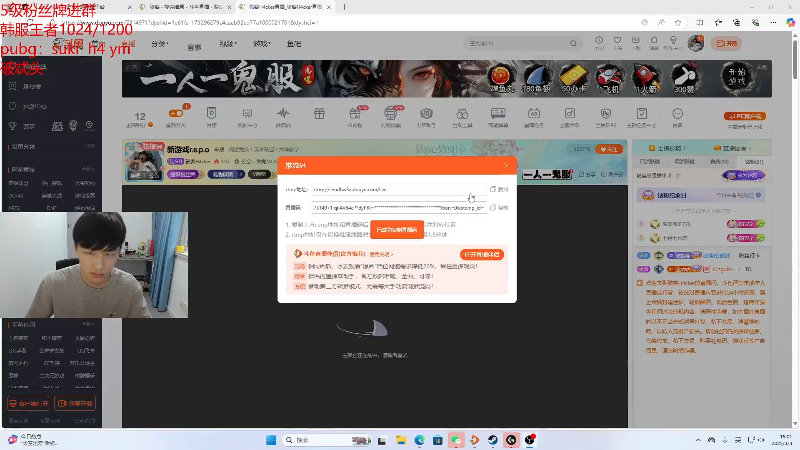Click the 2鱼丸 gift on banner

click(x=501, y=79)
